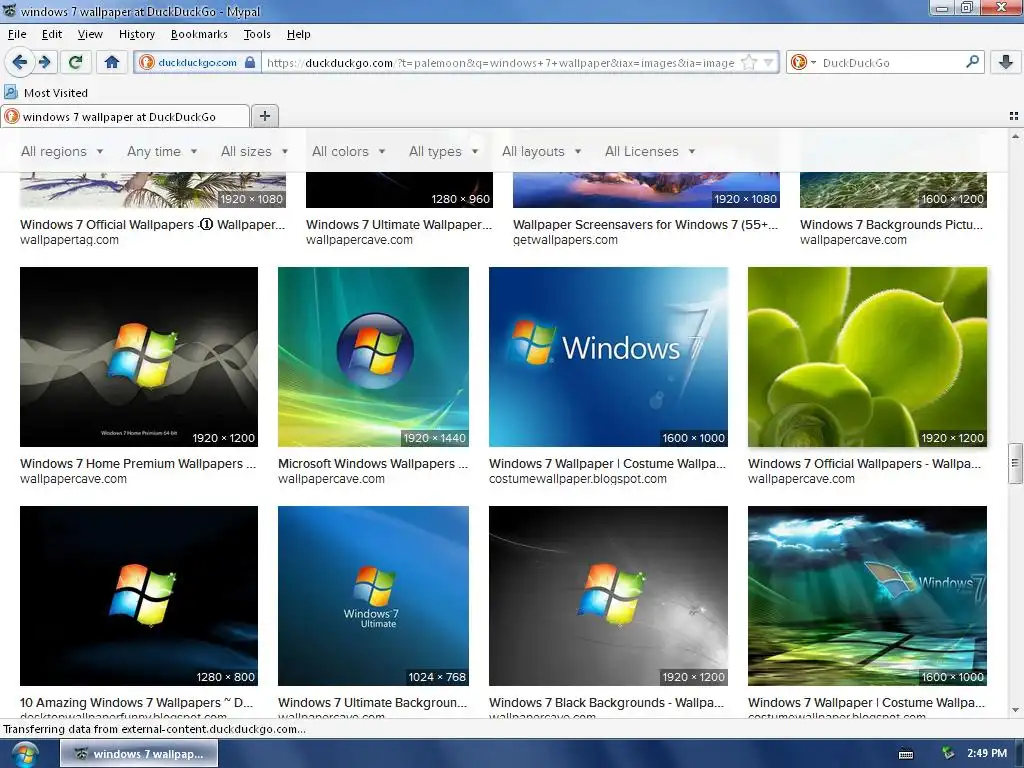Open the Downloads arrow button
This screenshot has width=1024, height=768.
(x=1006, y=62)
